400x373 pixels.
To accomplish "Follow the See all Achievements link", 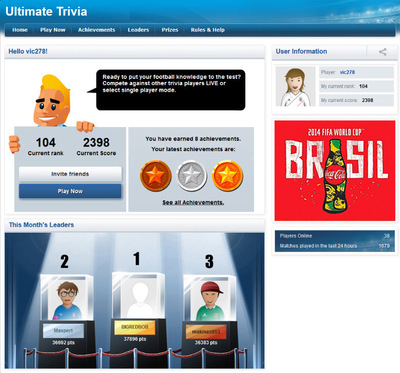I will (193, 202).
